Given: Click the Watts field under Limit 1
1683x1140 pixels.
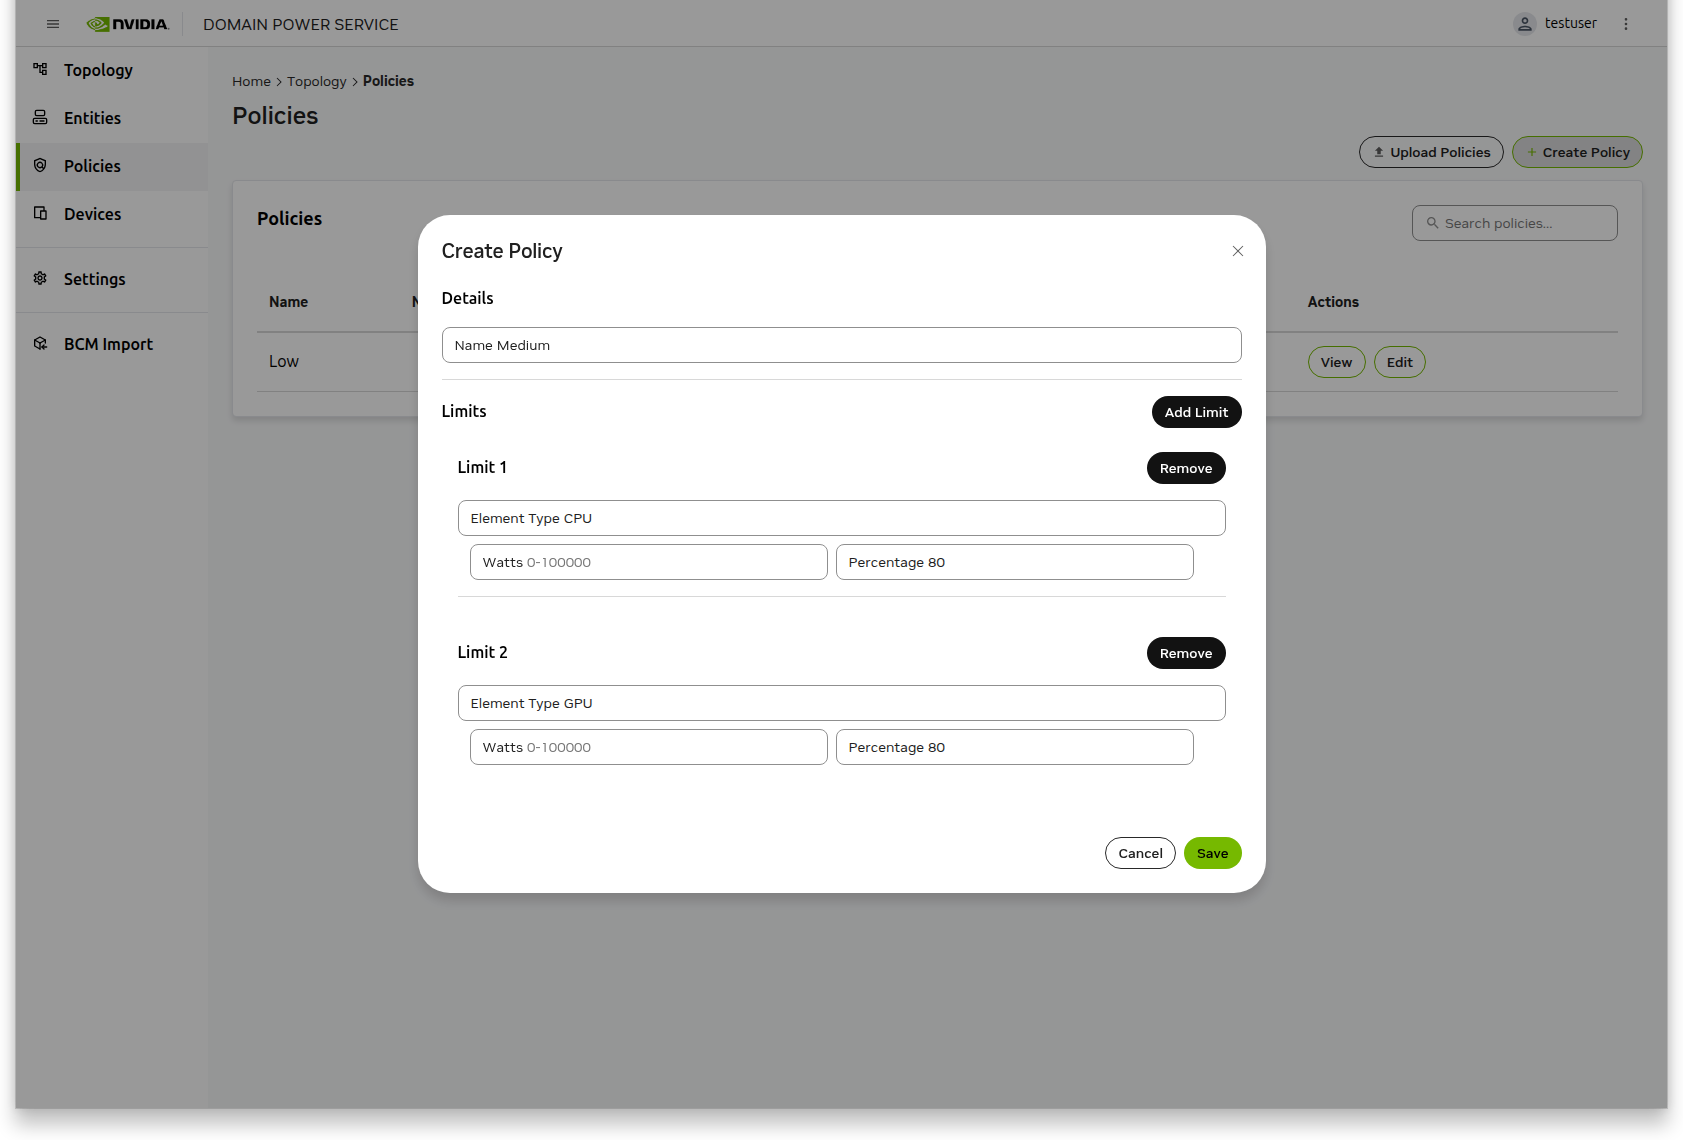Looking at the screenshot, I should (648, 562).
